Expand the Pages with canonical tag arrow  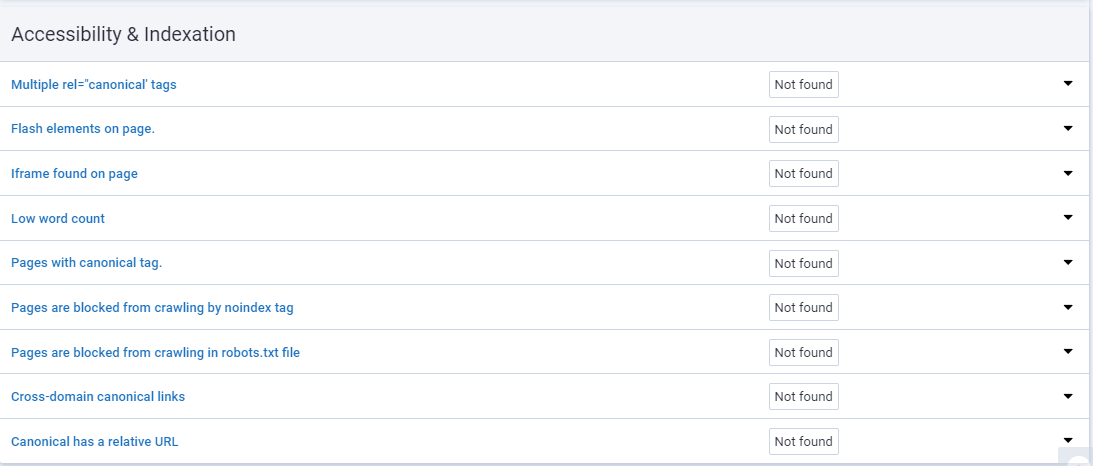point(1067,262)
